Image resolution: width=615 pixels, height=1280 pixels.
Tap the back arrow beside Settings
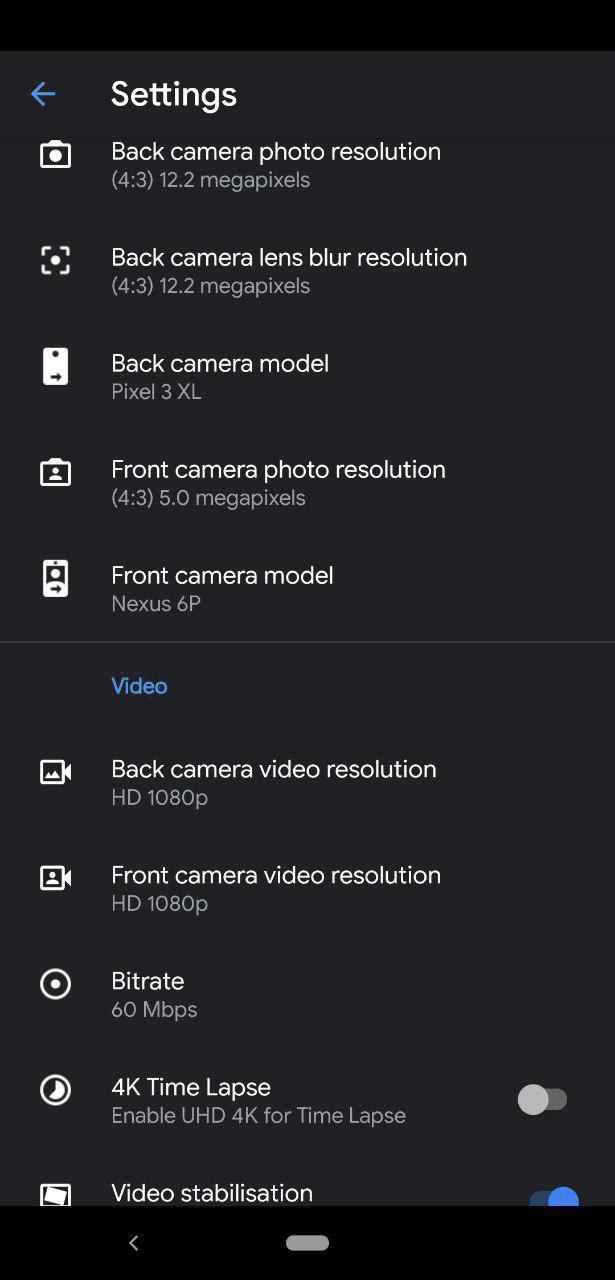click(x=43, y=94)
